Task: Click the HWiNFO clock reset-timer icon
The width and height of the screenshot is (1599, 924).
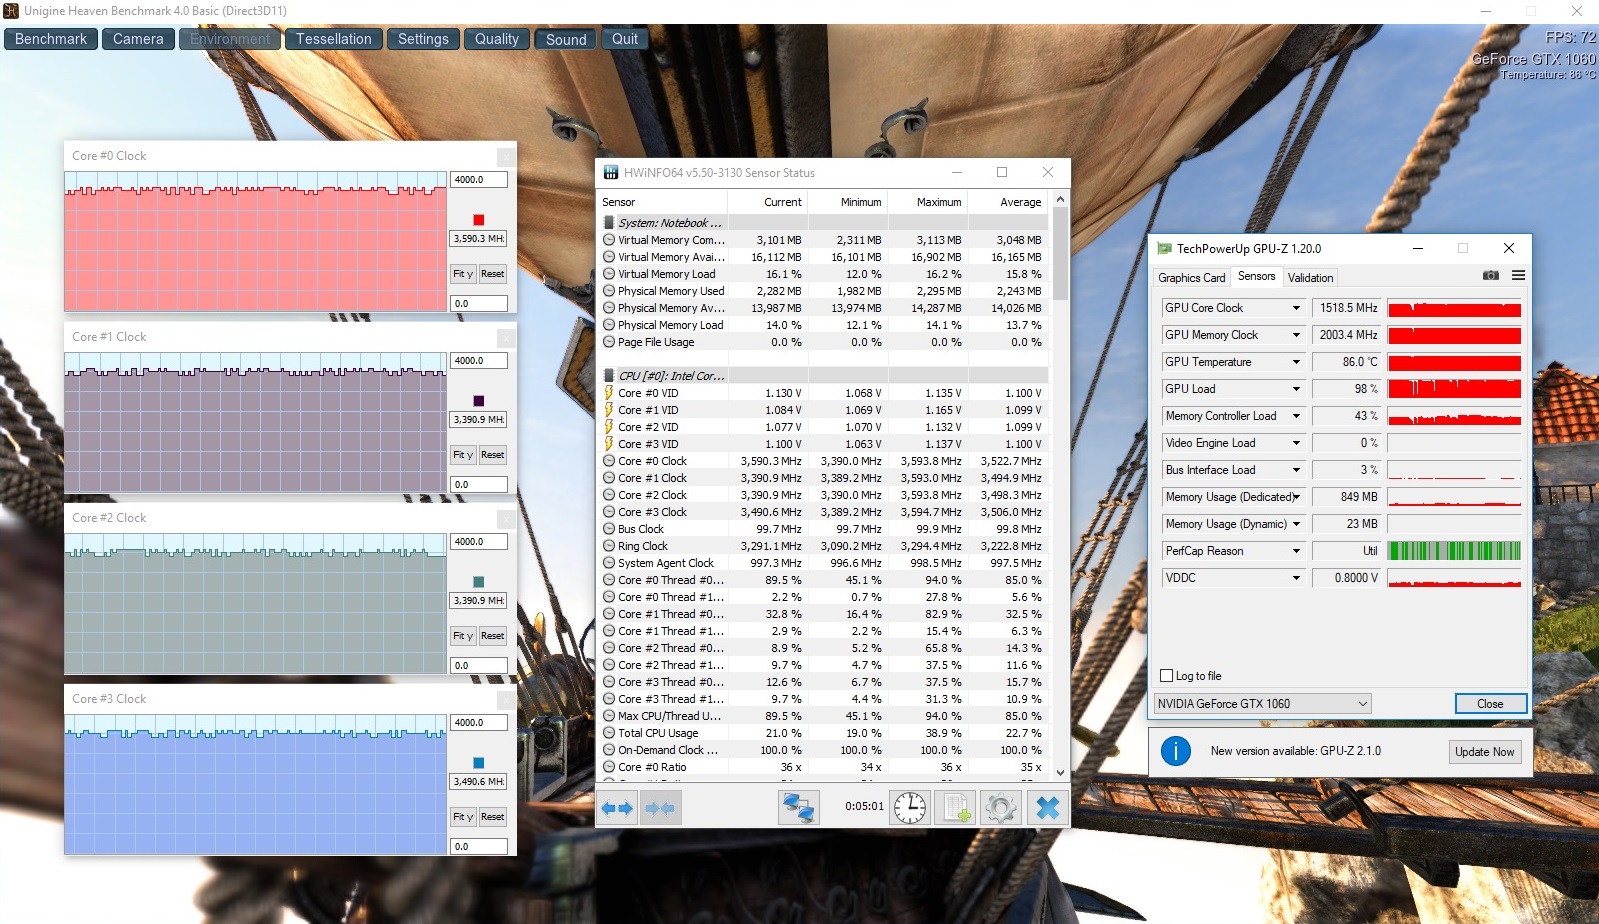Action: tap(910, 808)
